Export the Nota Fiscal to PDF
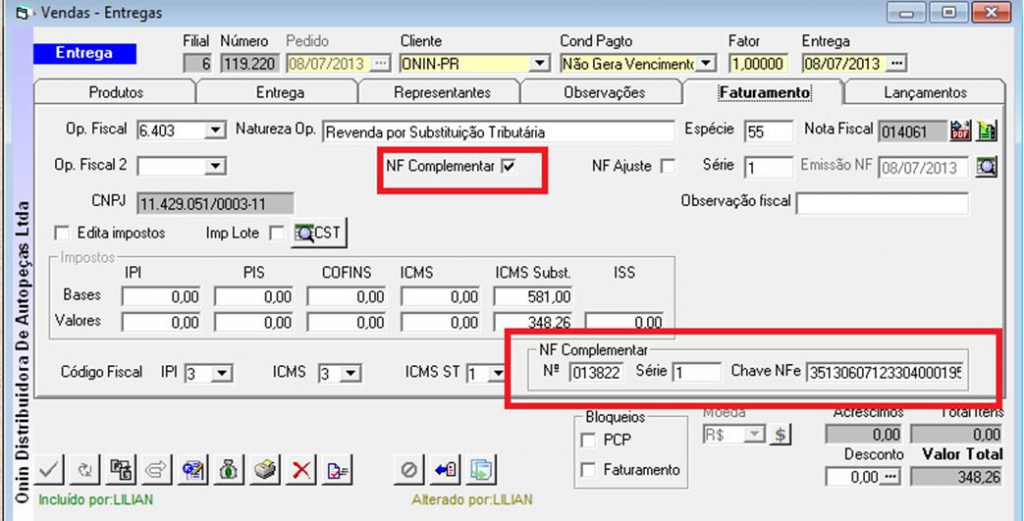 coord(961,131)
